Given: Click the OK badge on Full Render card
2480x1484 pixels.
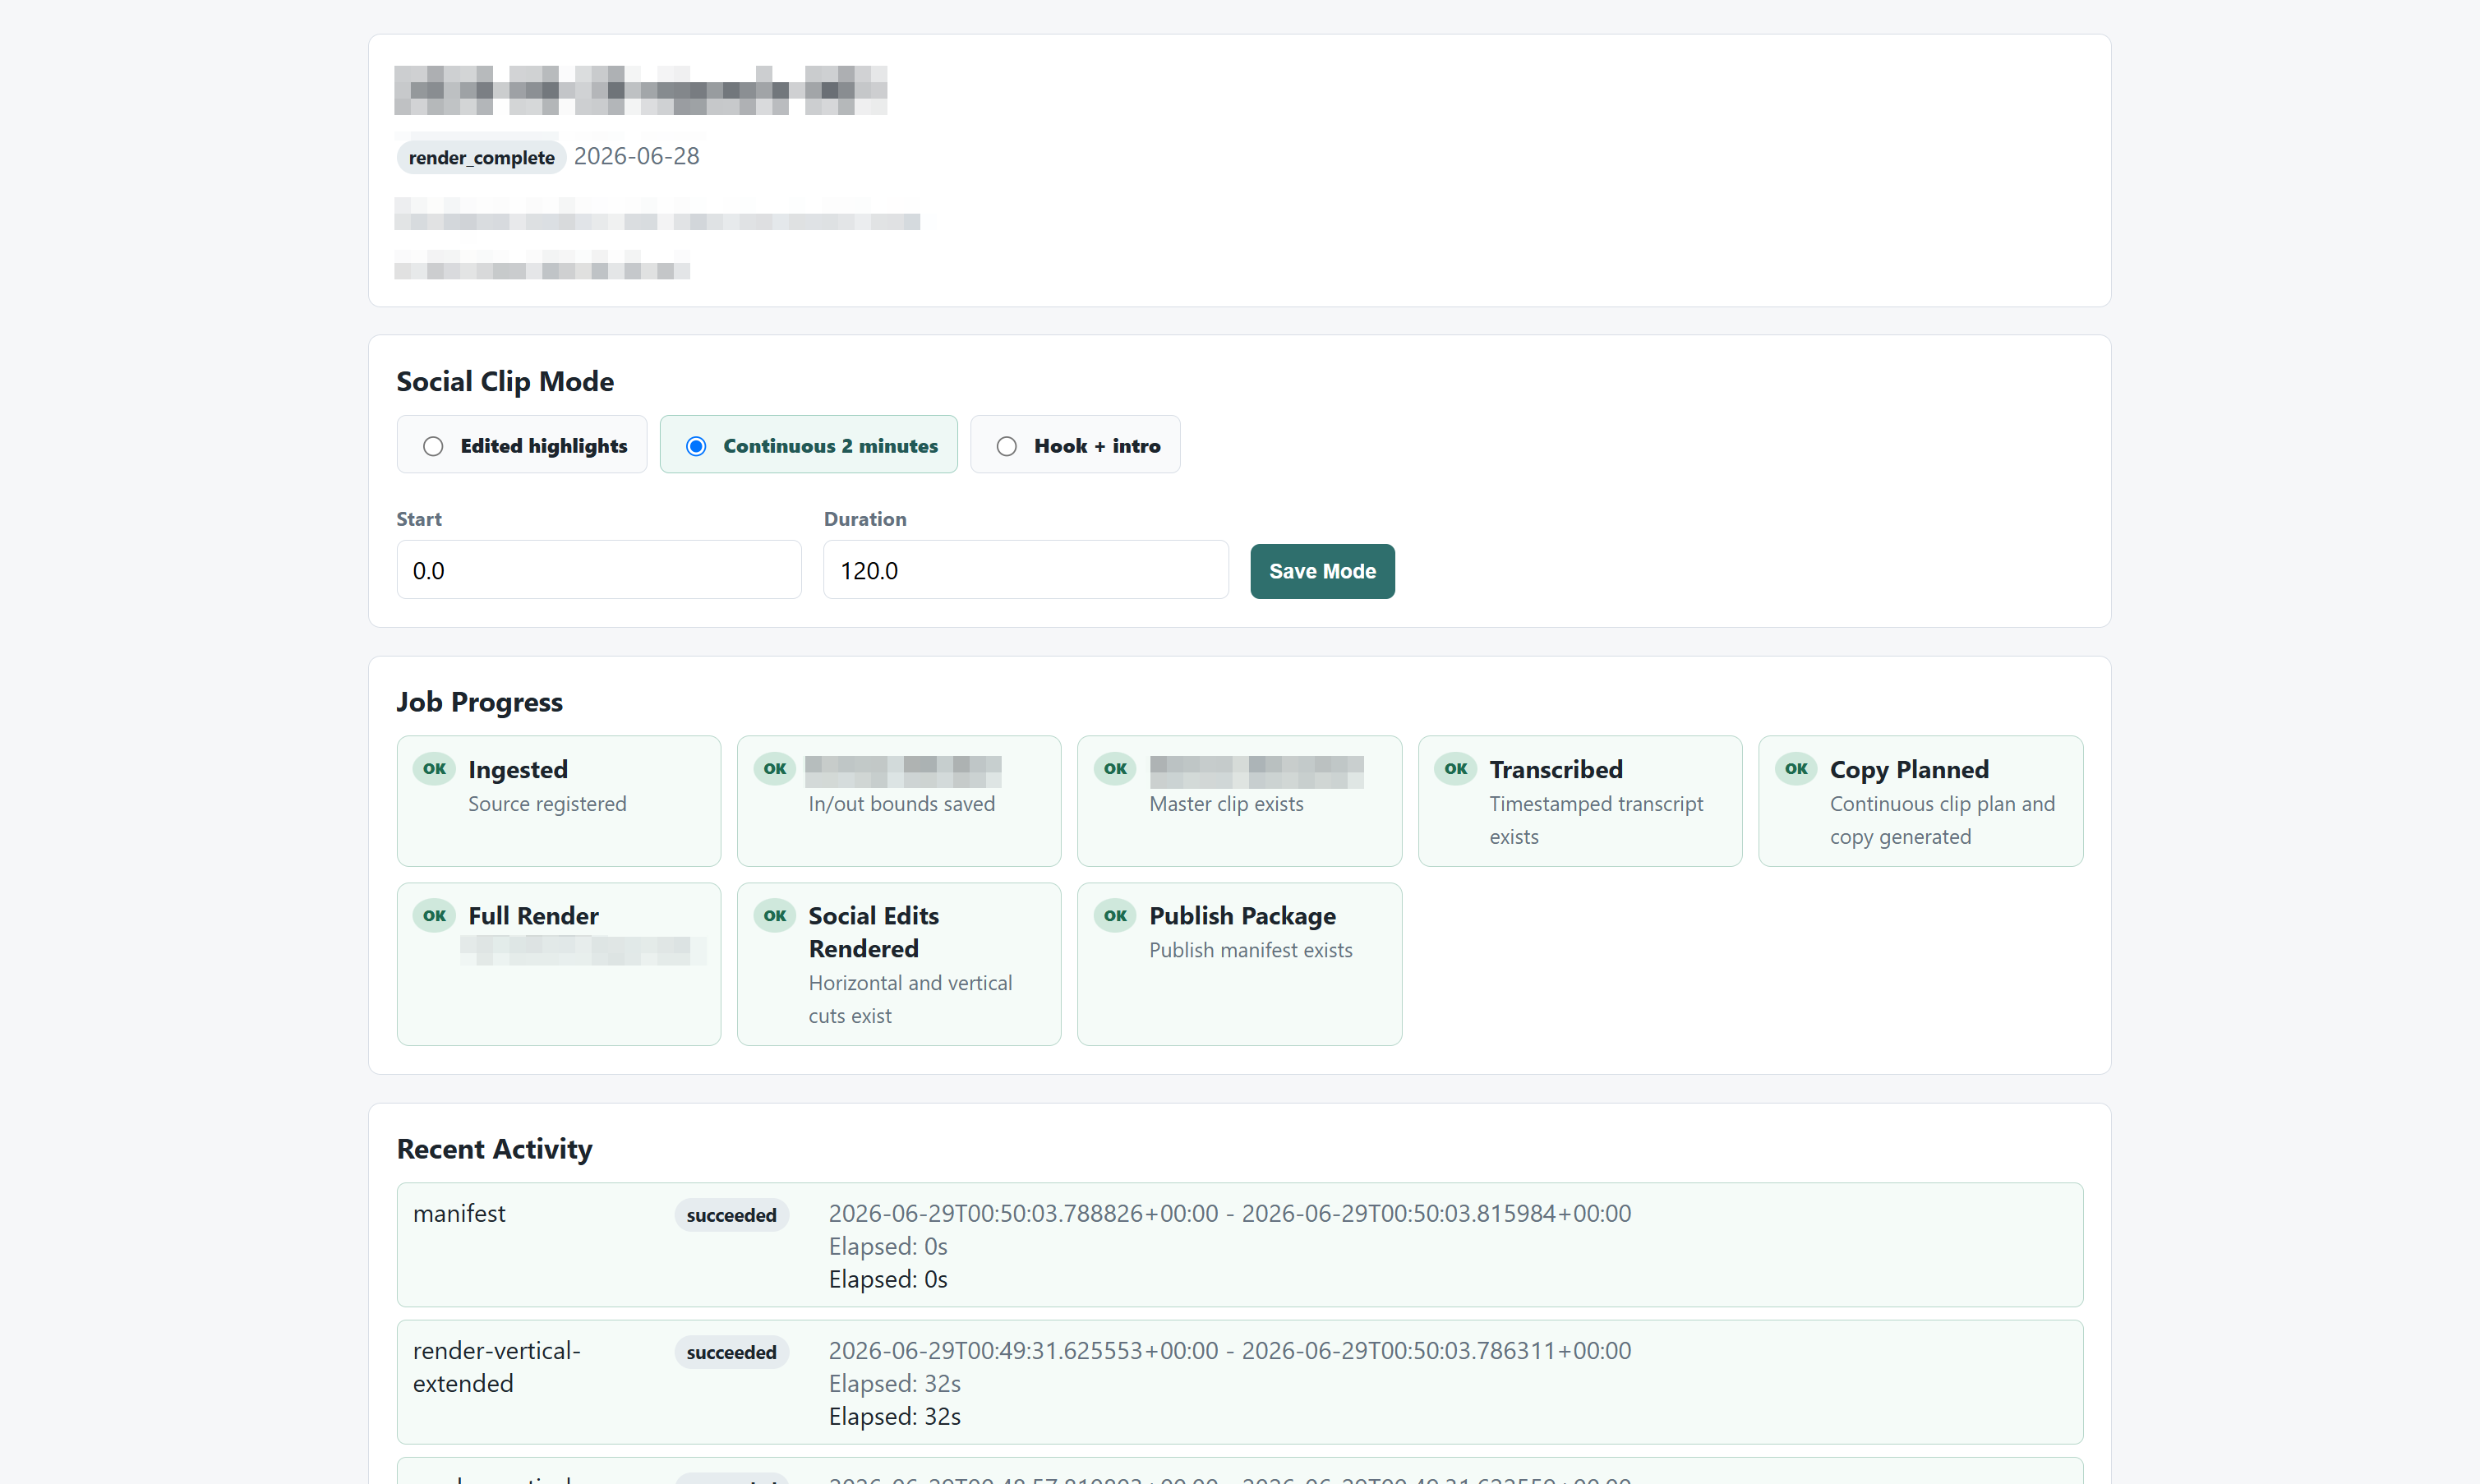Looking at the screenshot, I should pyautogui.click(x=434, y=915).
